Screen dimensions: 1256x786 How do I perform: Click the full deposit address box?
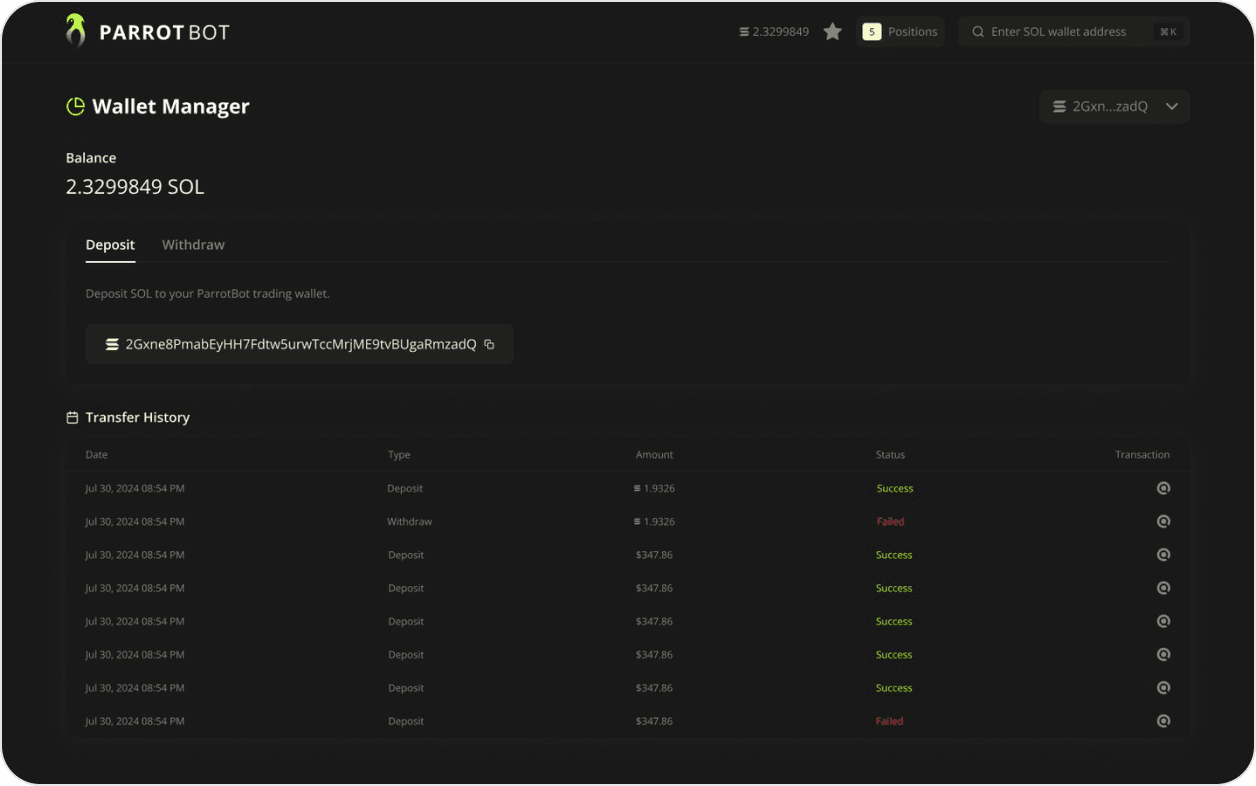[300, 344]
